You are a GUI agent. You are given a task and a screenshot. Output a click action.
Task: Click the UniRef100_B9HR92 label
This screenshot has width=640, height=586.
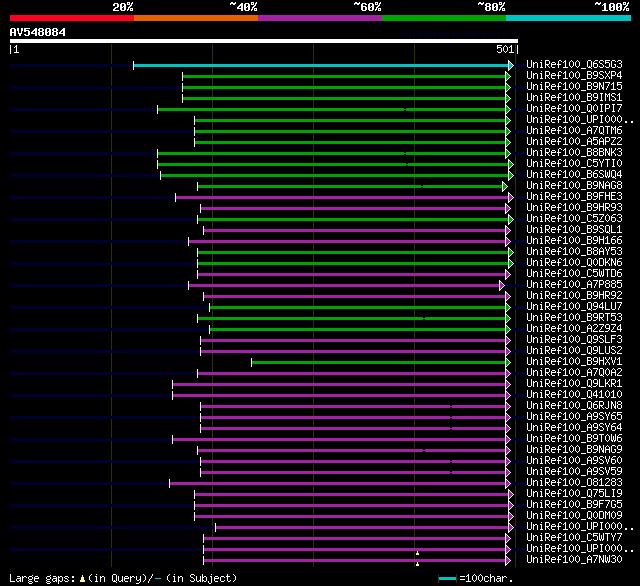tap(574, 296)
